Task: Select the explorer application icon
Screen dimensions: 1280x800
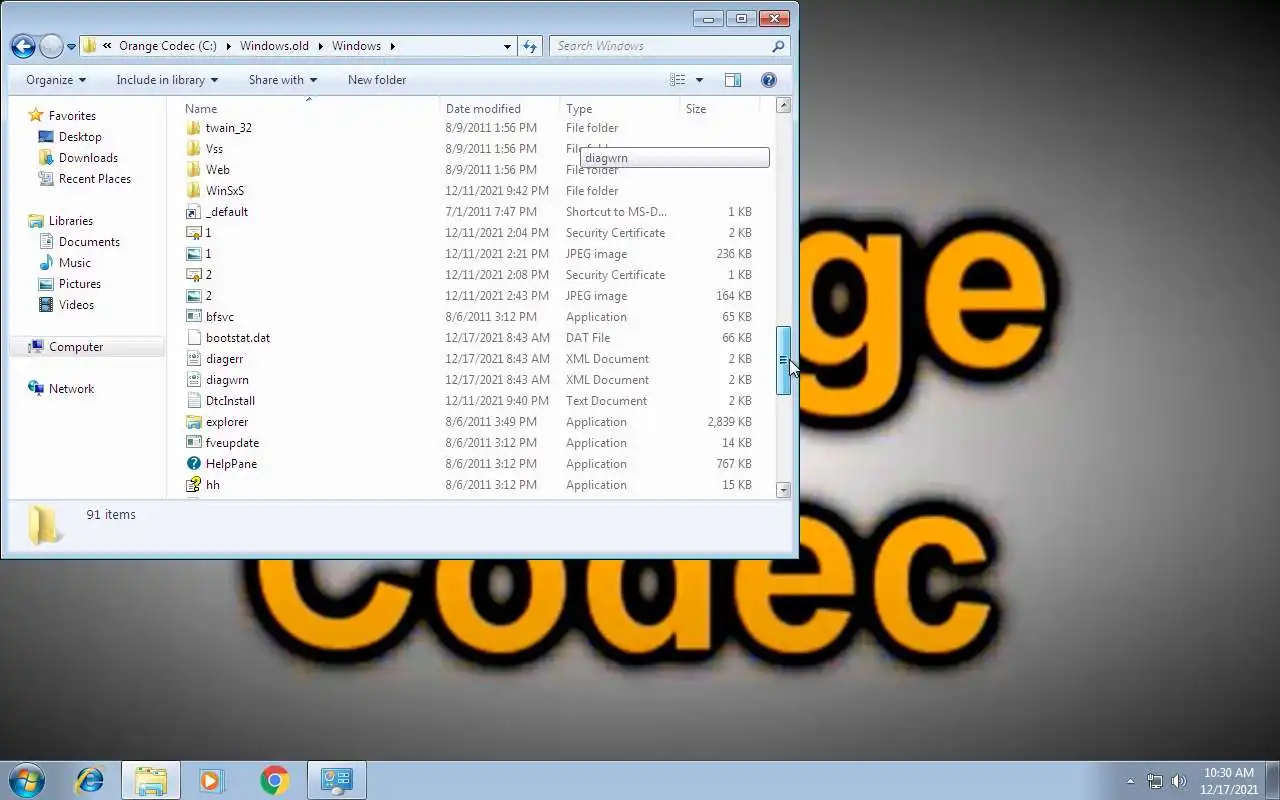Action: (194, 422)
